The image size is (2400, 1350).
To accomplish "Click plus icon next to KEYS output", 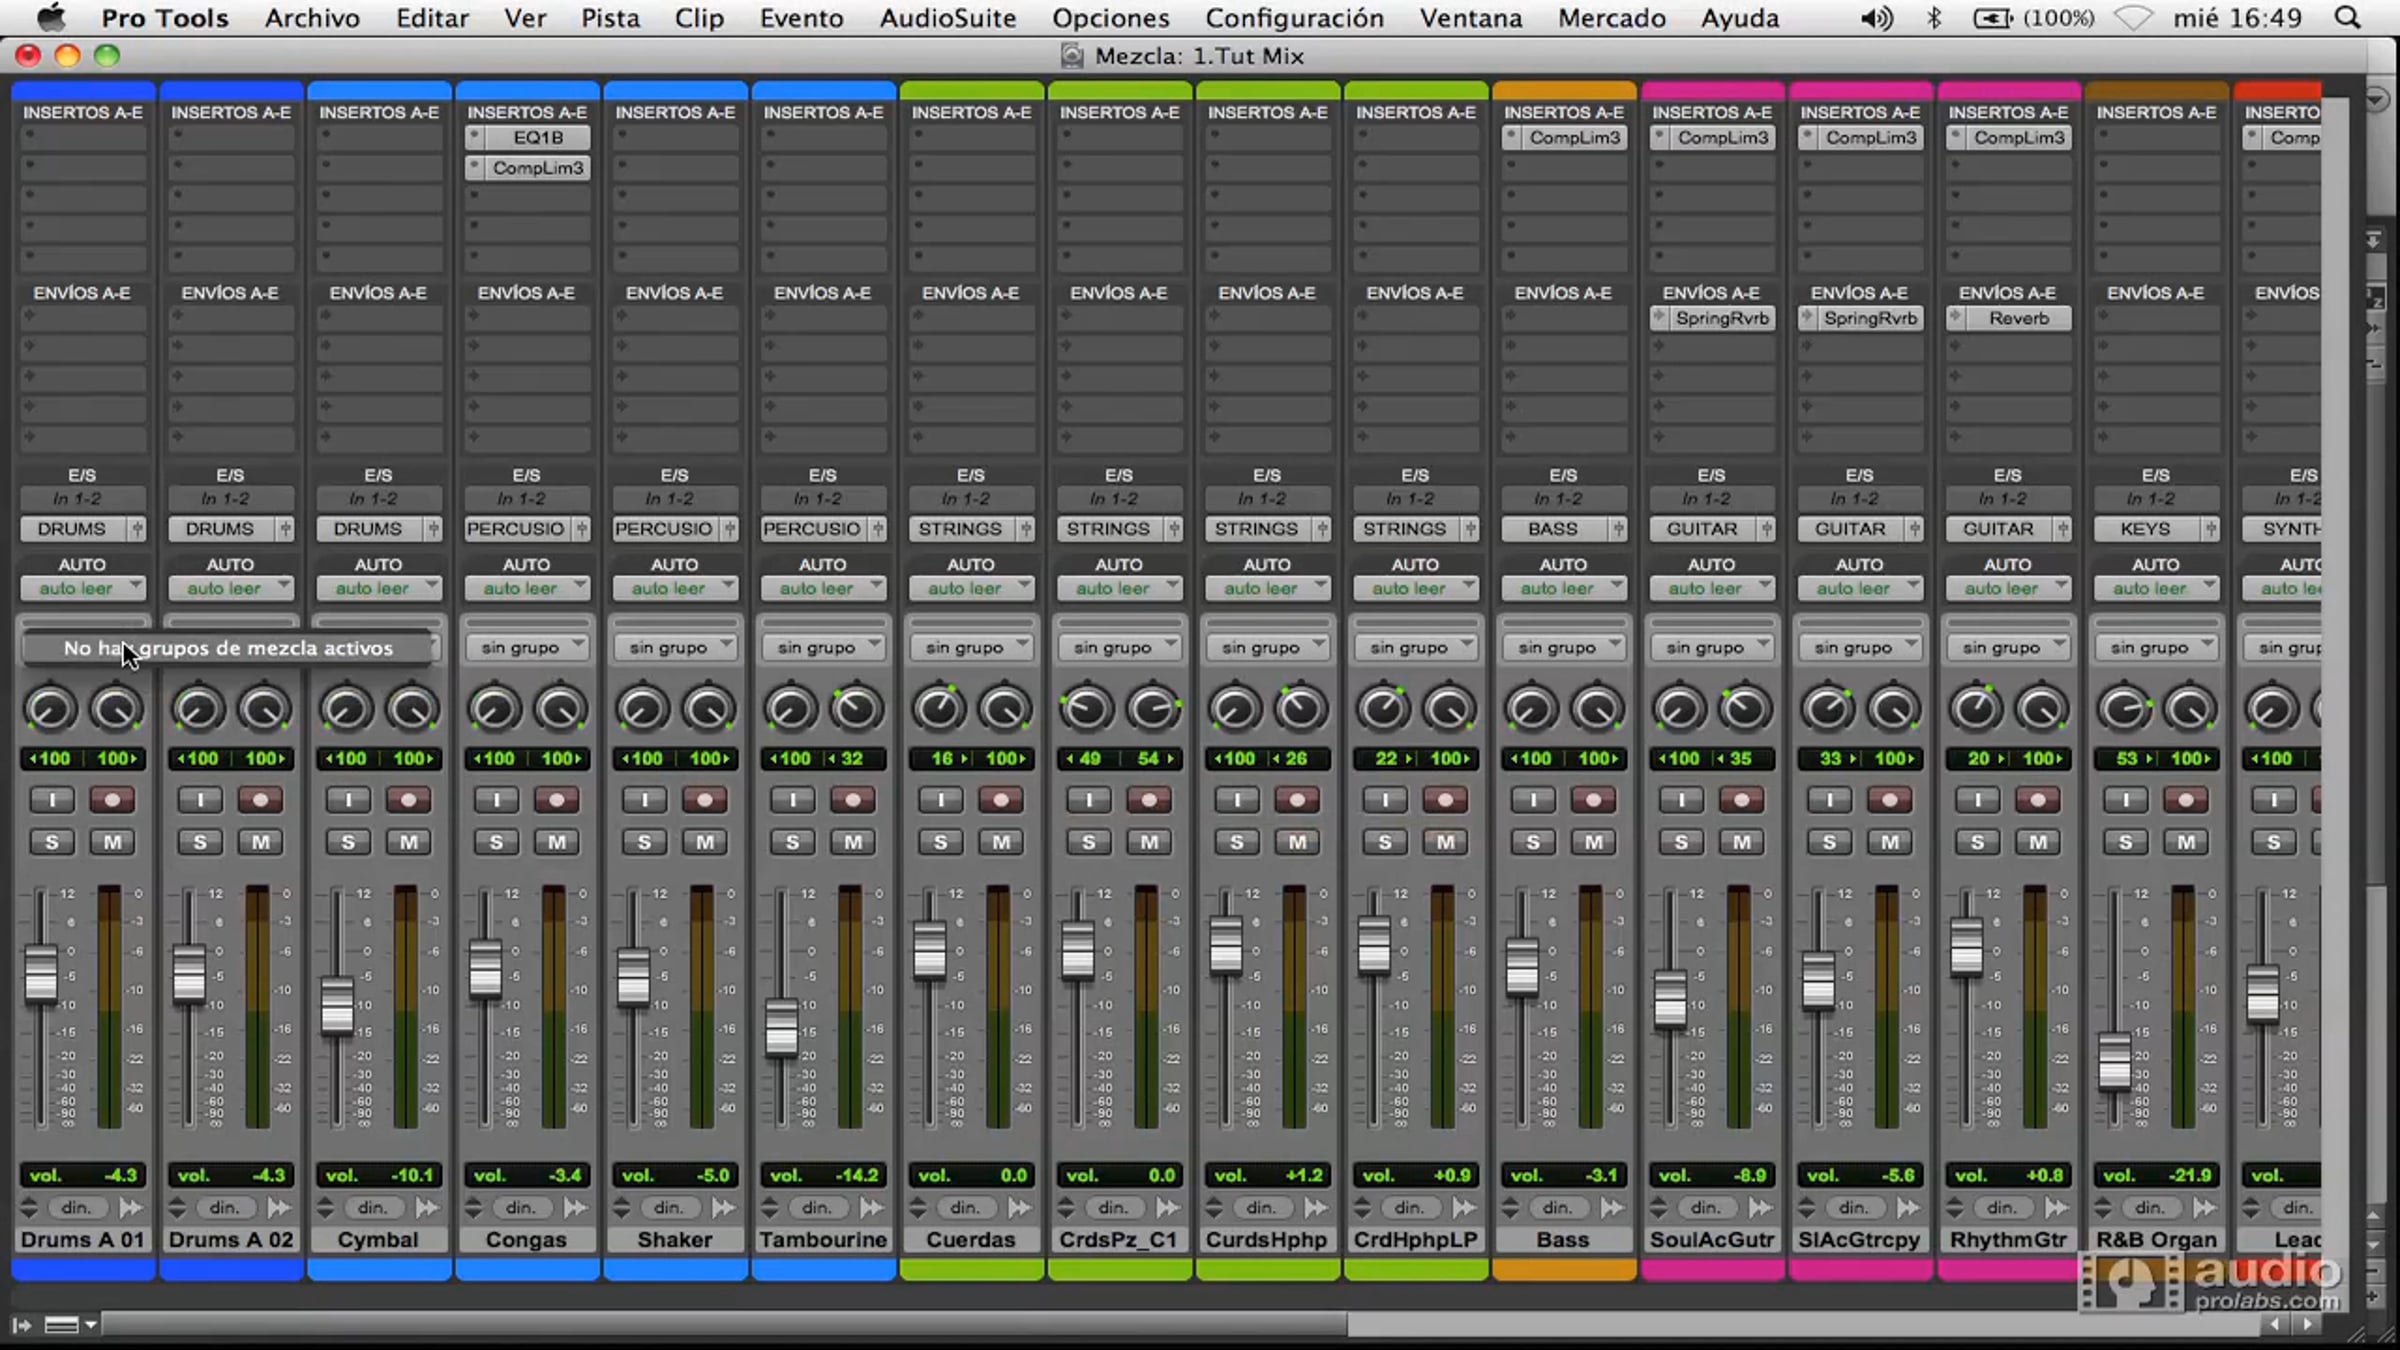I will [x=2210, y=529].
